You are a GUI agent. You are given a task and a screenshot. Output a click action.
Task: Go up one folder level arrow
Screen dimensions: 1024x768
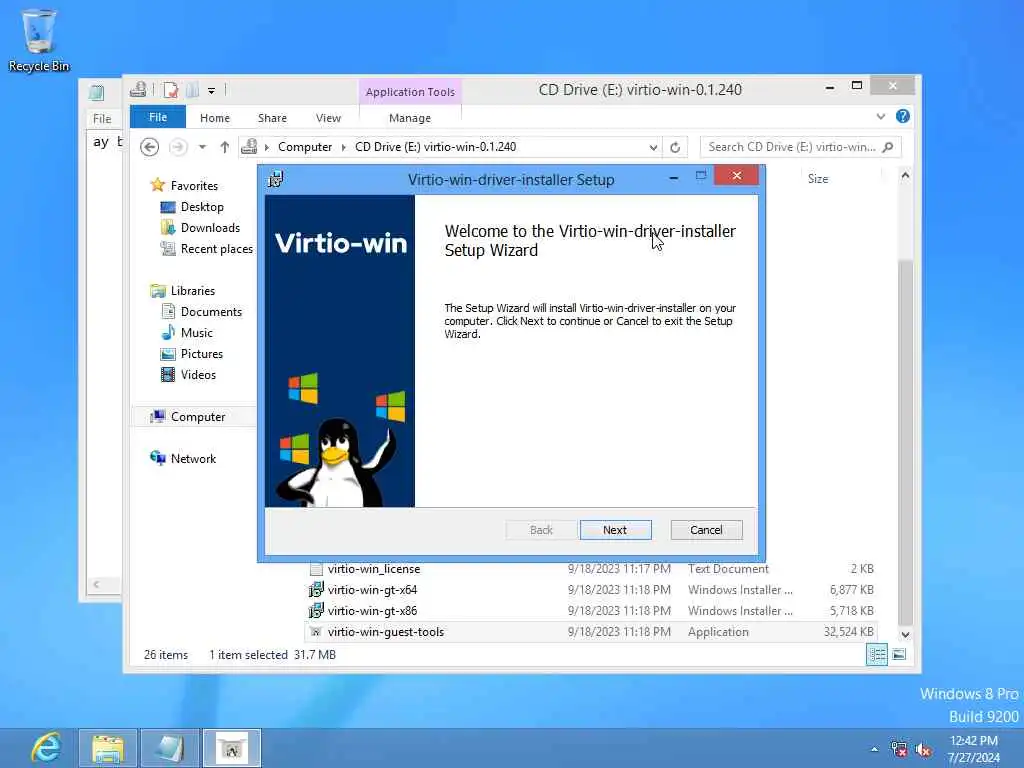tap(225, 147)
